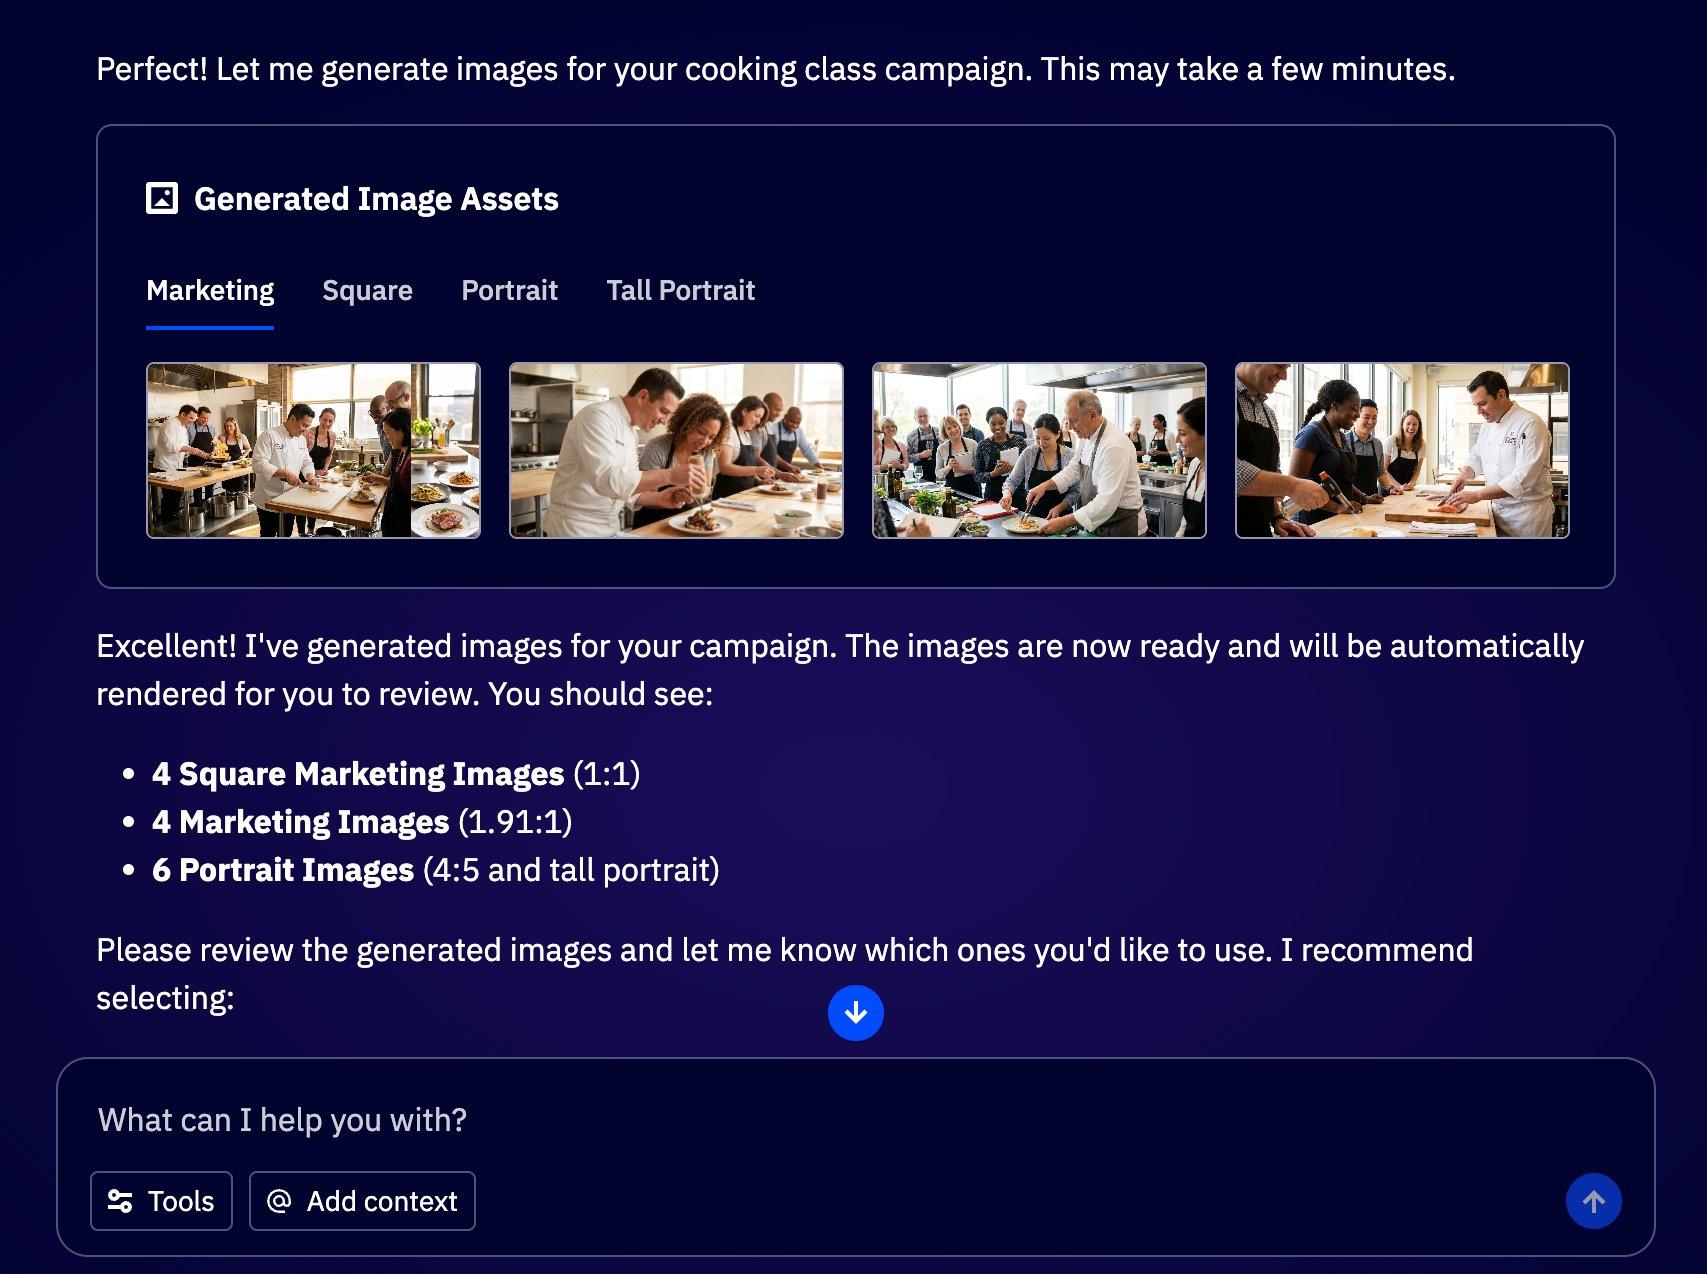Click '4 Square Marketing Images' bullet text
1707x1274 pixels.
tap(358, 773)
